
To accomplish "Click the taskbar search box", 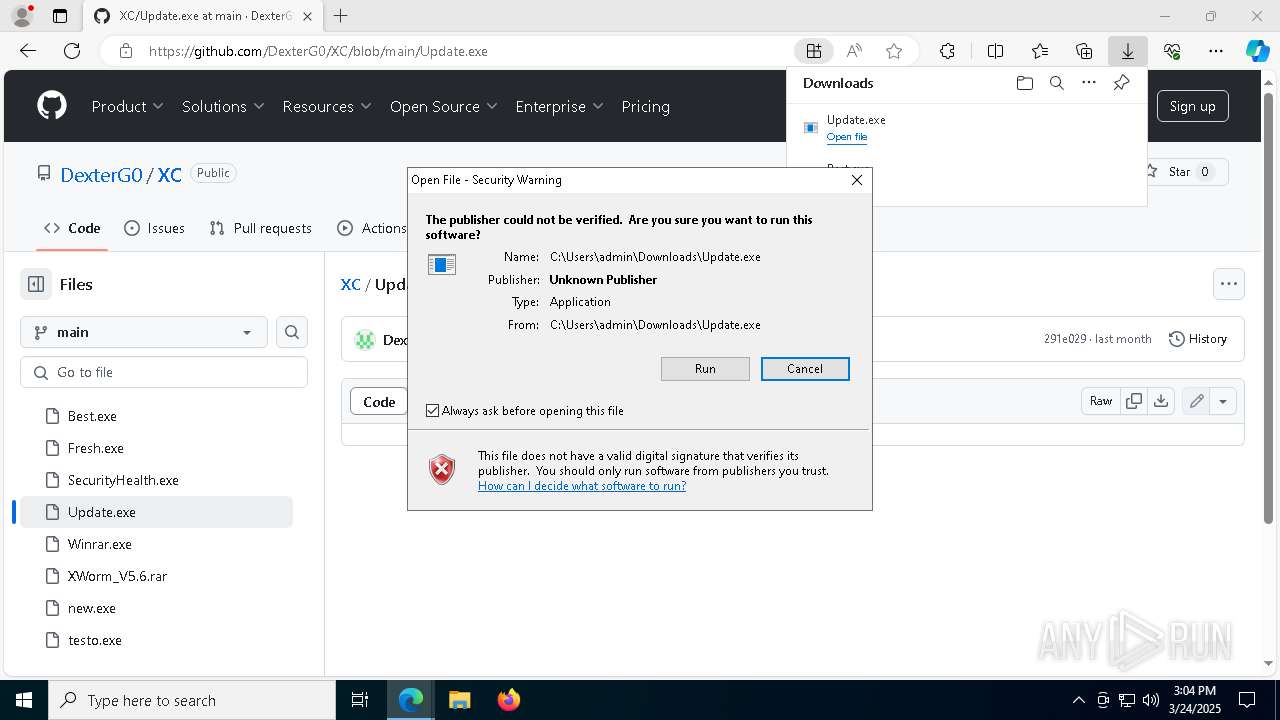I will coord(192,700).
